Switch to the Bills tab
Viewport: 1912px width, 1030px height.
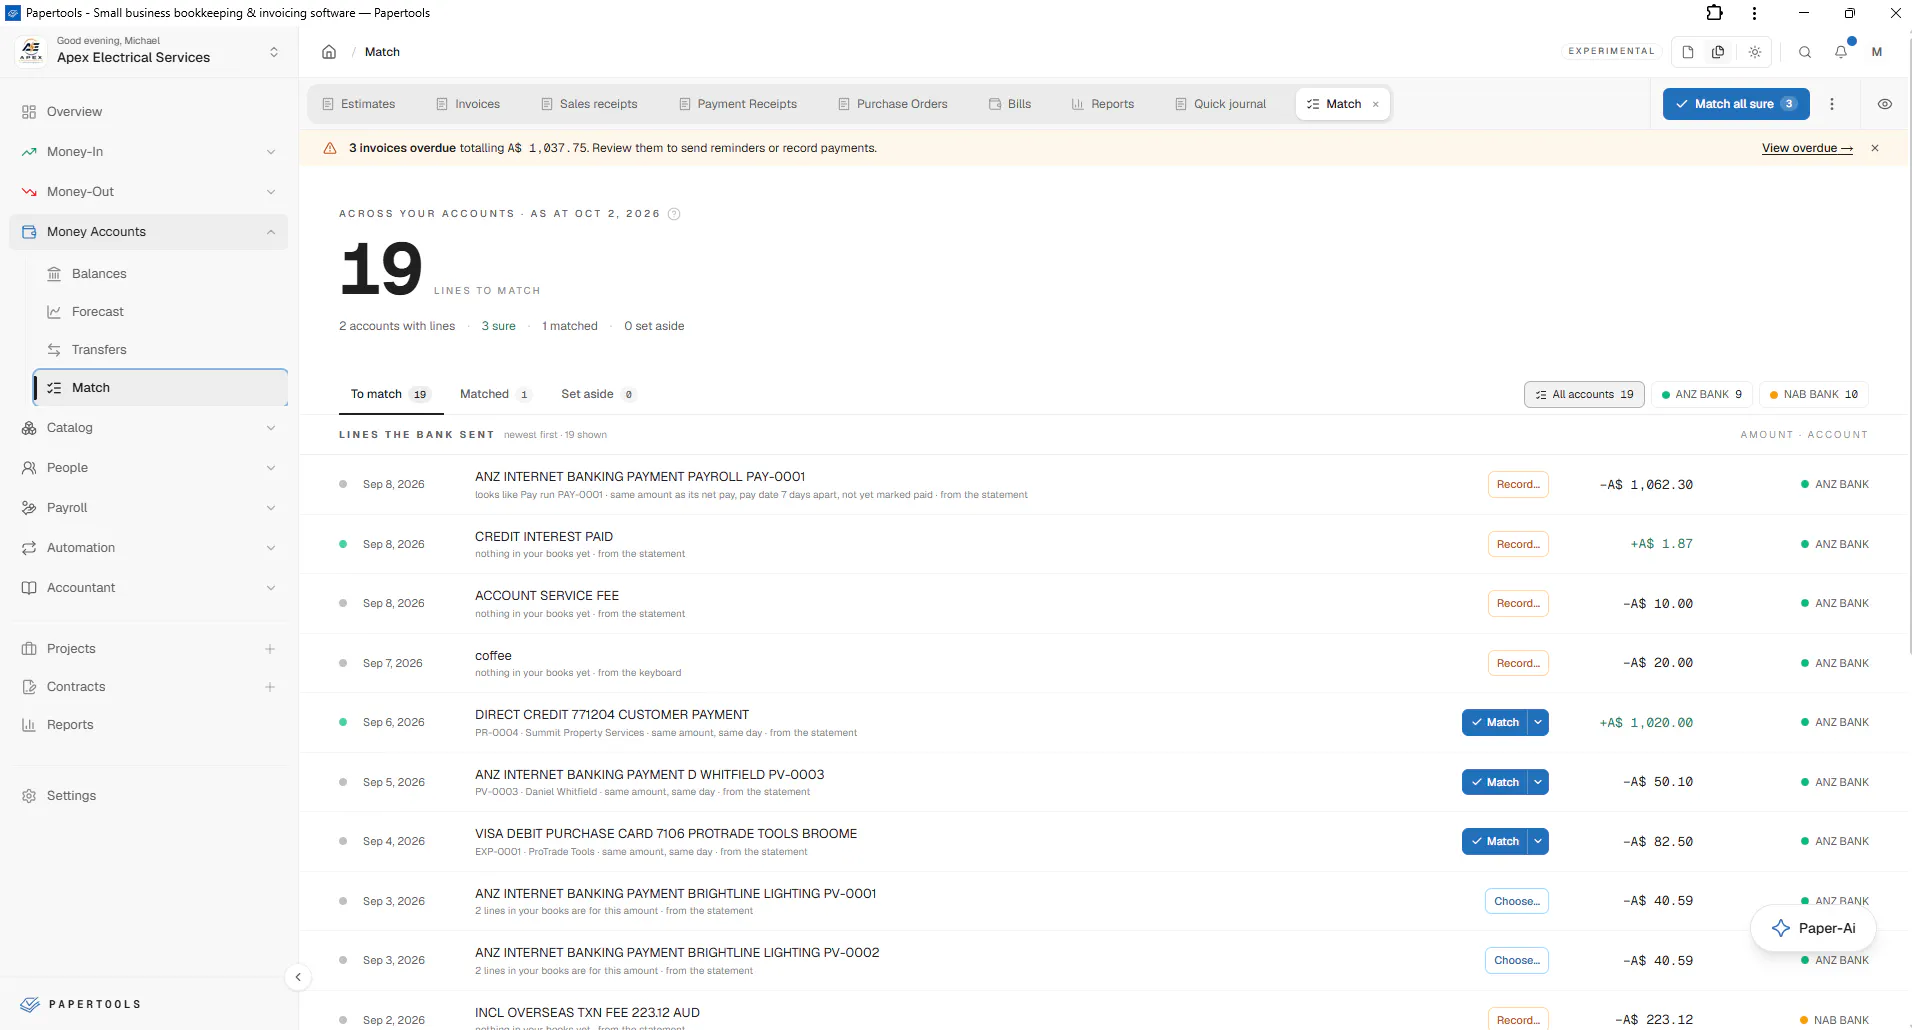click(1010, 104)
